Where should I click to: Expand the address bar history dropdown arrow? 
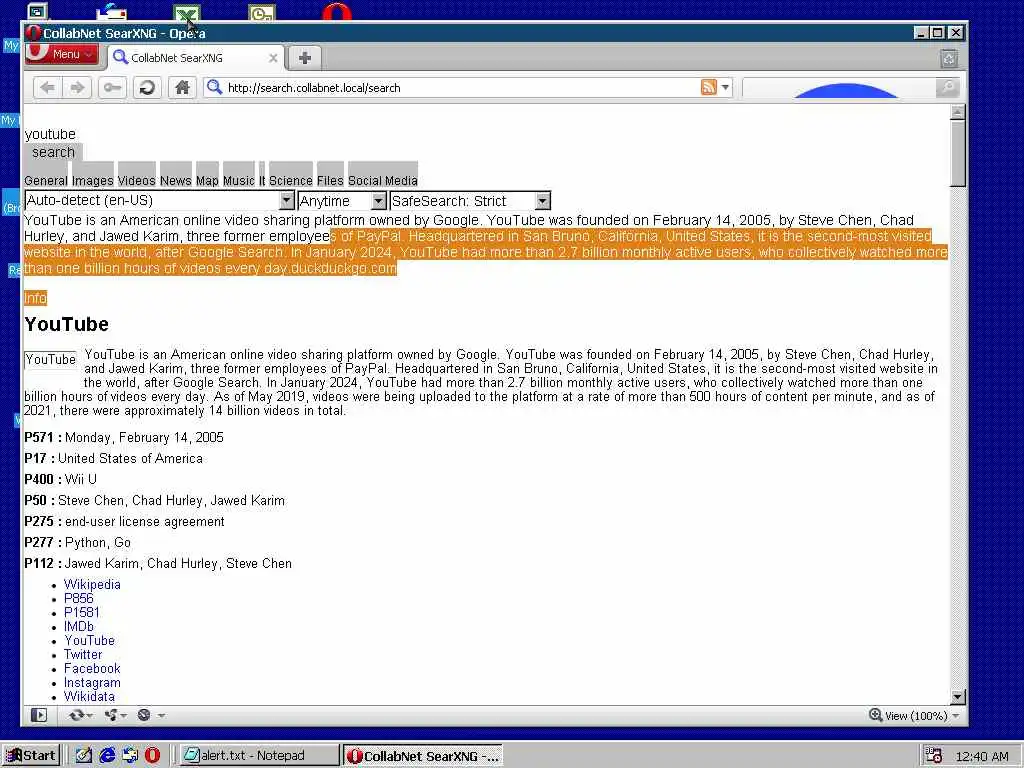coord(725,88)
